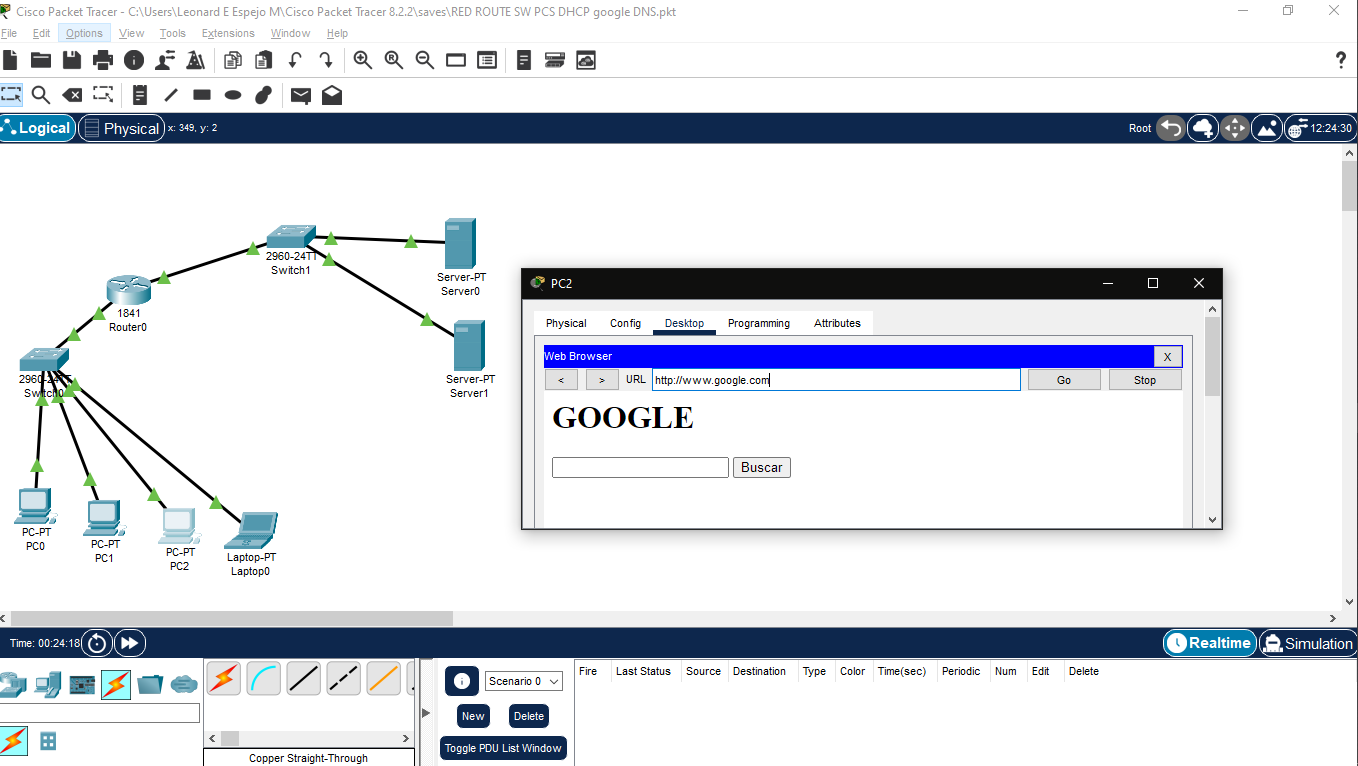1358x766 pixels.
Task: Click the browser forward '>' button
Action: tap(602, 380)
